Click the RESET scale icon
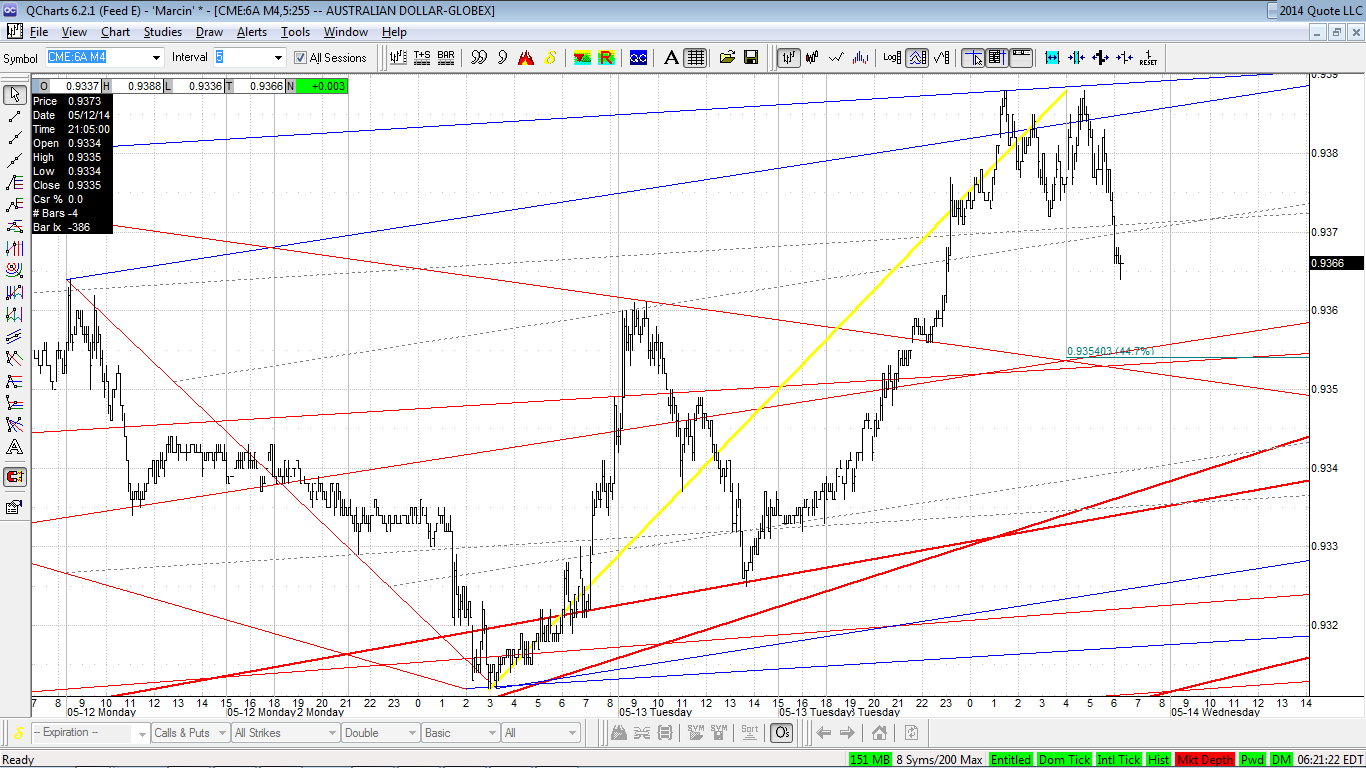Image resolution: width=1366 pixels, height=768 pixels. pos(1148,58)
